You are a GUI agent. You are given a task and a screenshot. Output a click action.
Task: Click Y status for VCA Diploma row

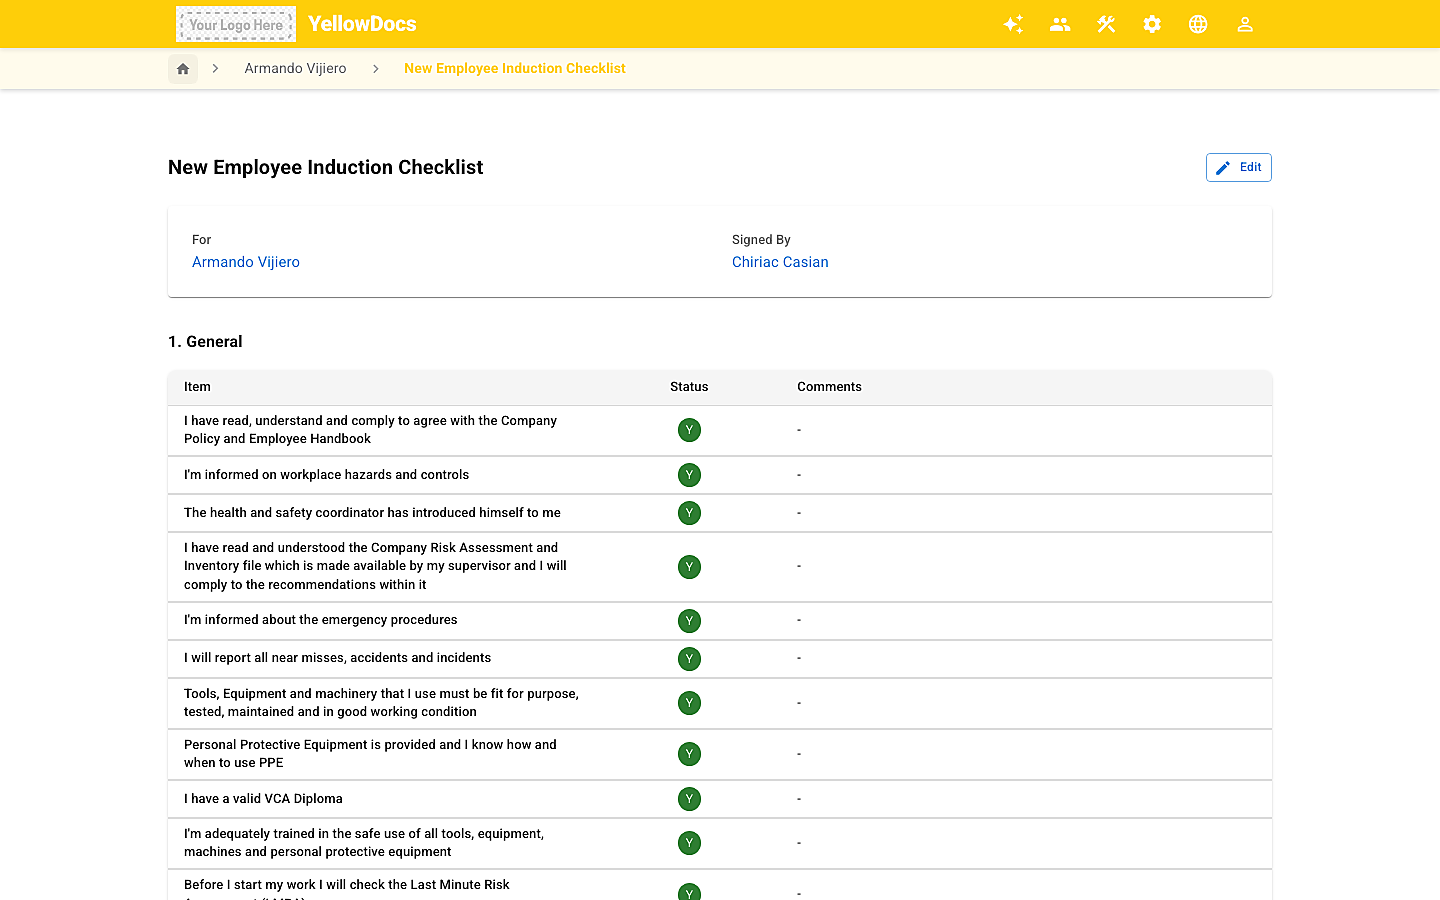point(689,799)
